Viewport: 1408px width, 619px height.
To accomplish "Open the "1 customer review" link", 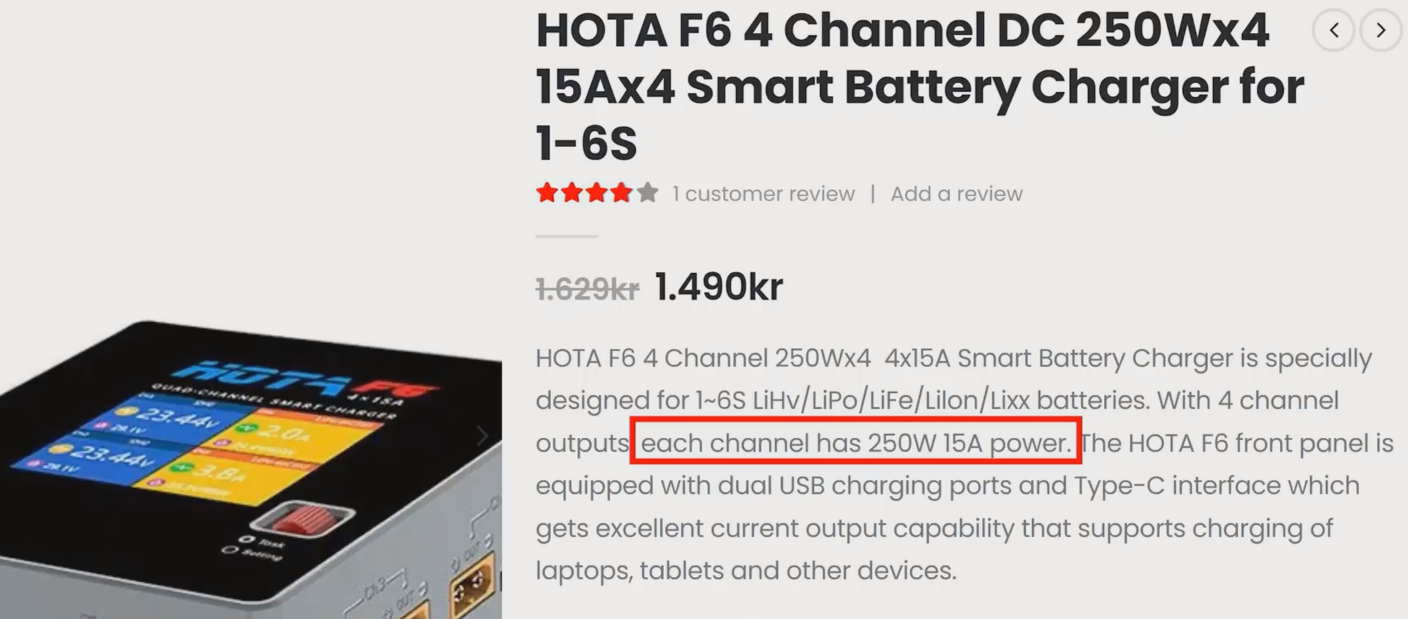I will 763,194.
